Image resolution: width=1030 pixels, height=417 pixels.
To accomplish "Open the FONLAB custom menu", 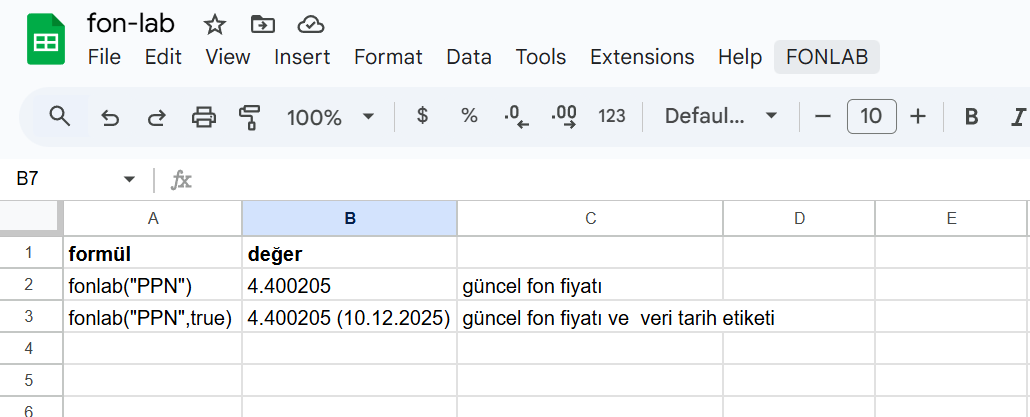I will (x=826, y=57).
